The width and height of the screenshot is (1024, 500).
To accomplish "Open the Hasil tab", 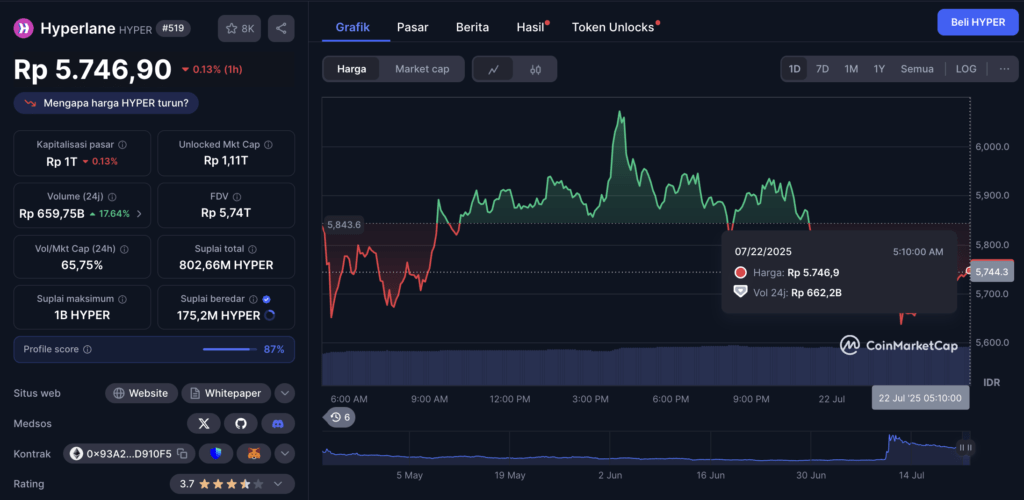I will pyautogui.click(x=531, y=27).
